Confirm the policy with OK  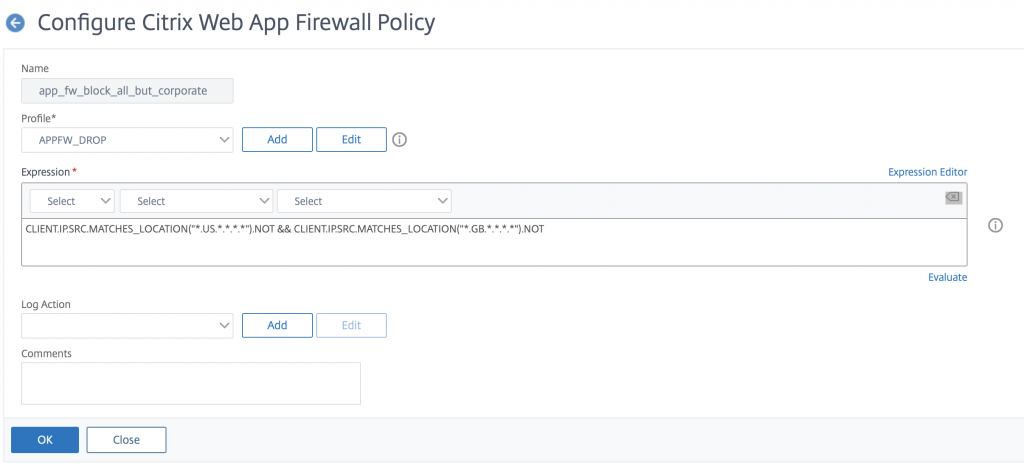point(44,439)
